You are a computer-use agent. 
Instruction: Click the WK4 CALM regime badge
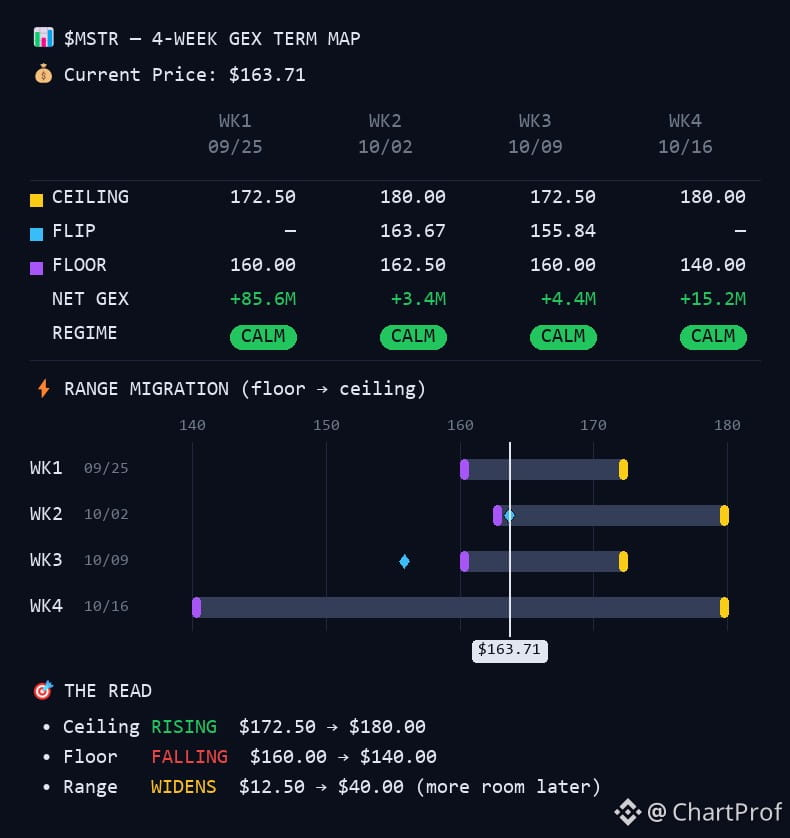[x=713, y=337]
